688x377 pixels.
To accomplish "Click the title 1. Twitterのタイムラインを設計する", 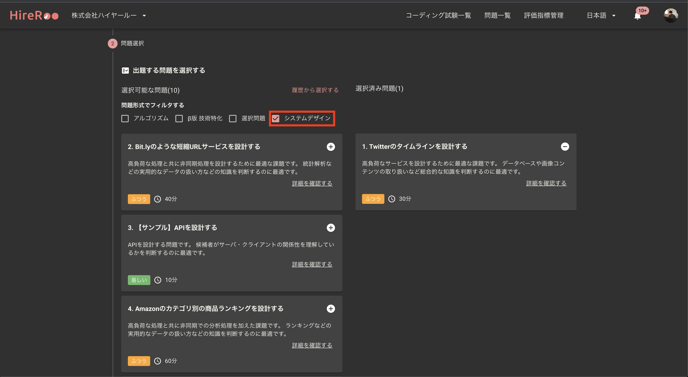I will click(415, 147).
